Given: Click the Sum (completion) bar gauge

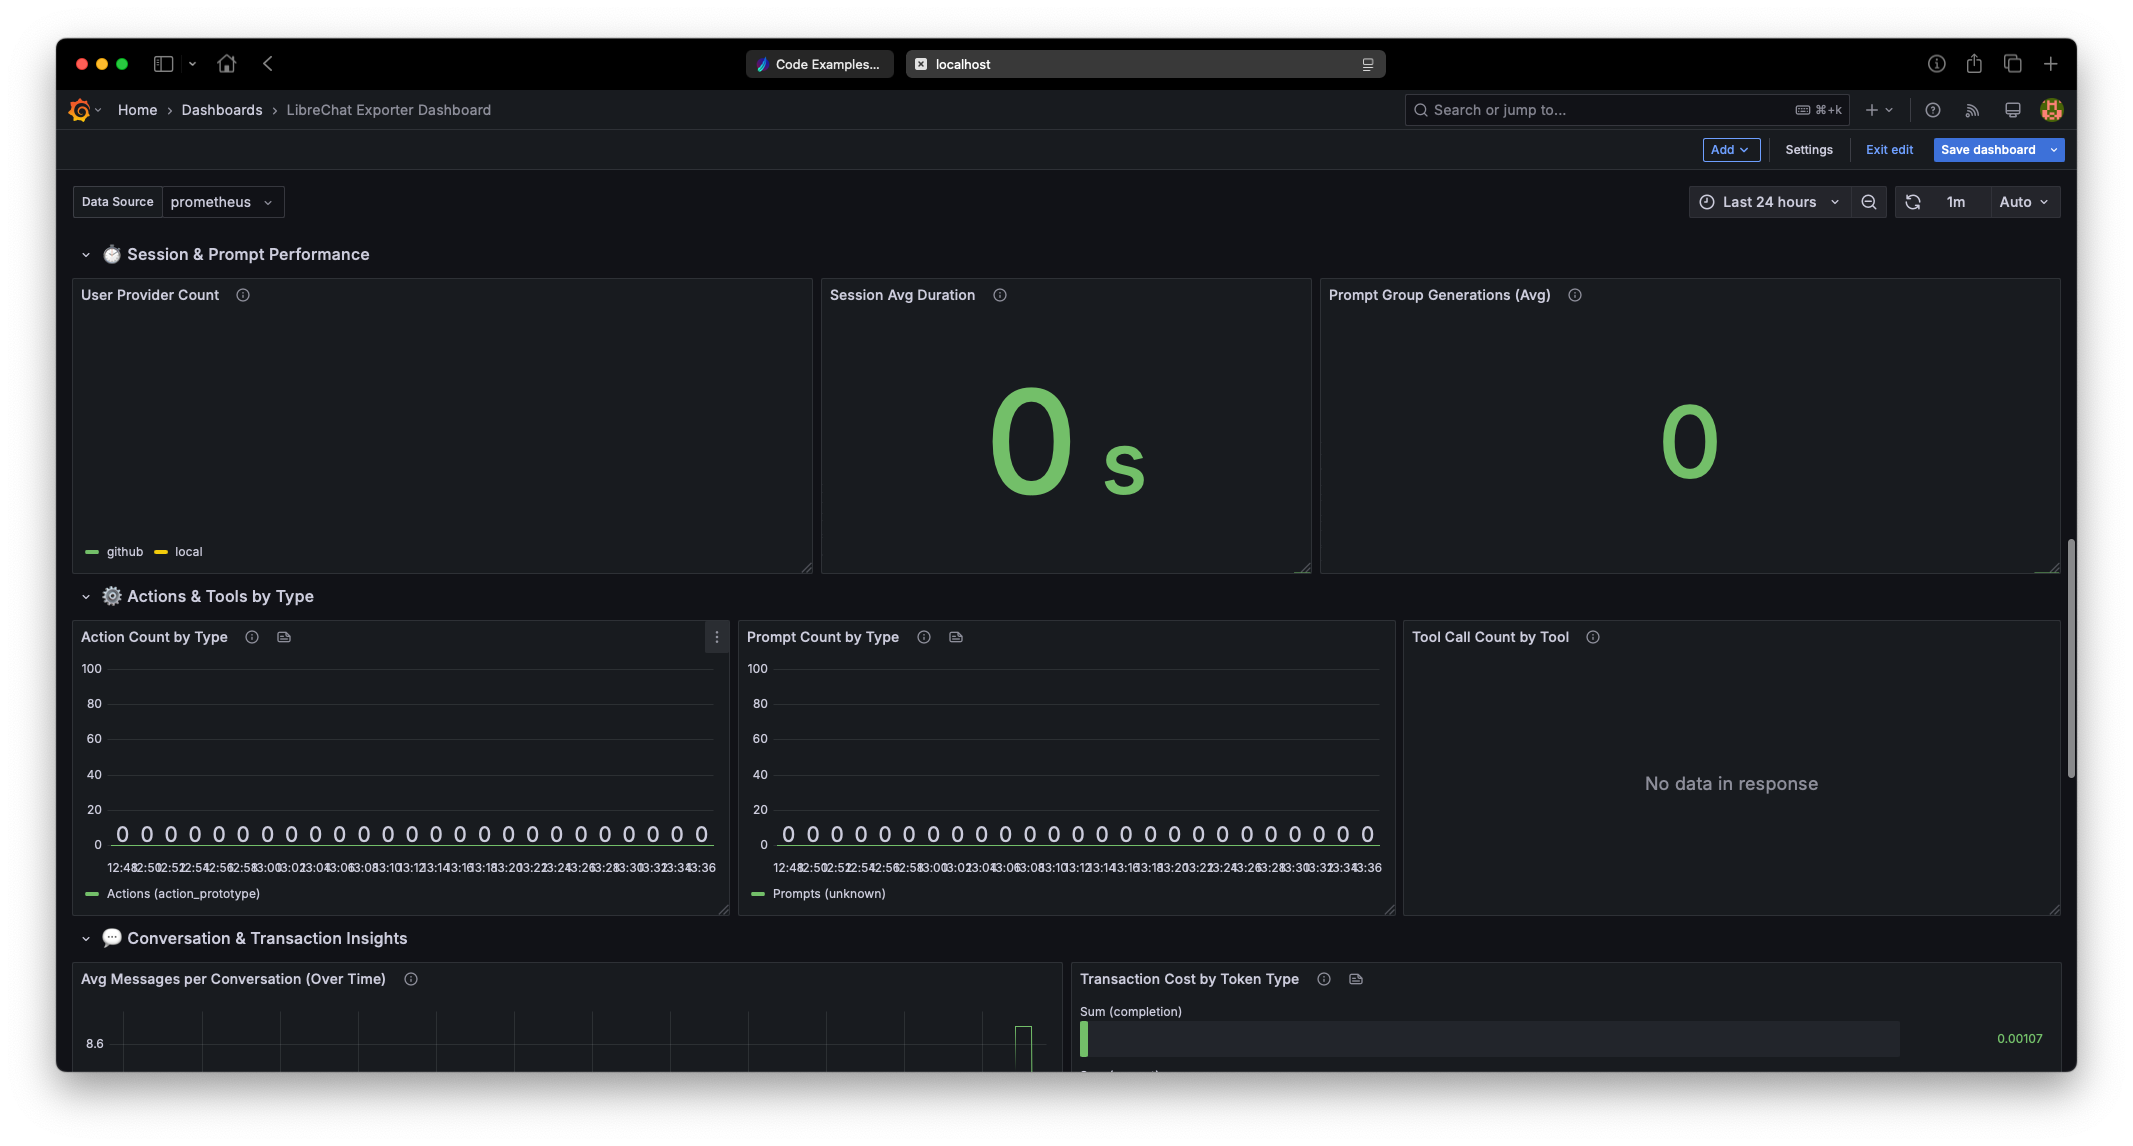Looking at the screenshot, I should tap(1489, 1039).
